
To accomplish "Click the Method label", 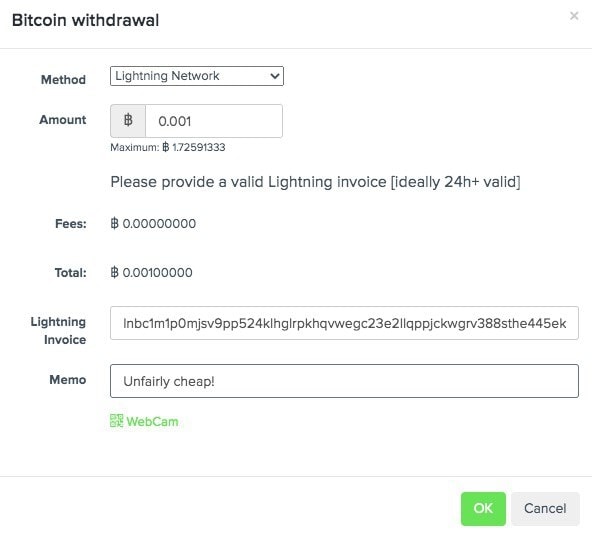I will (x=63, y=80).
